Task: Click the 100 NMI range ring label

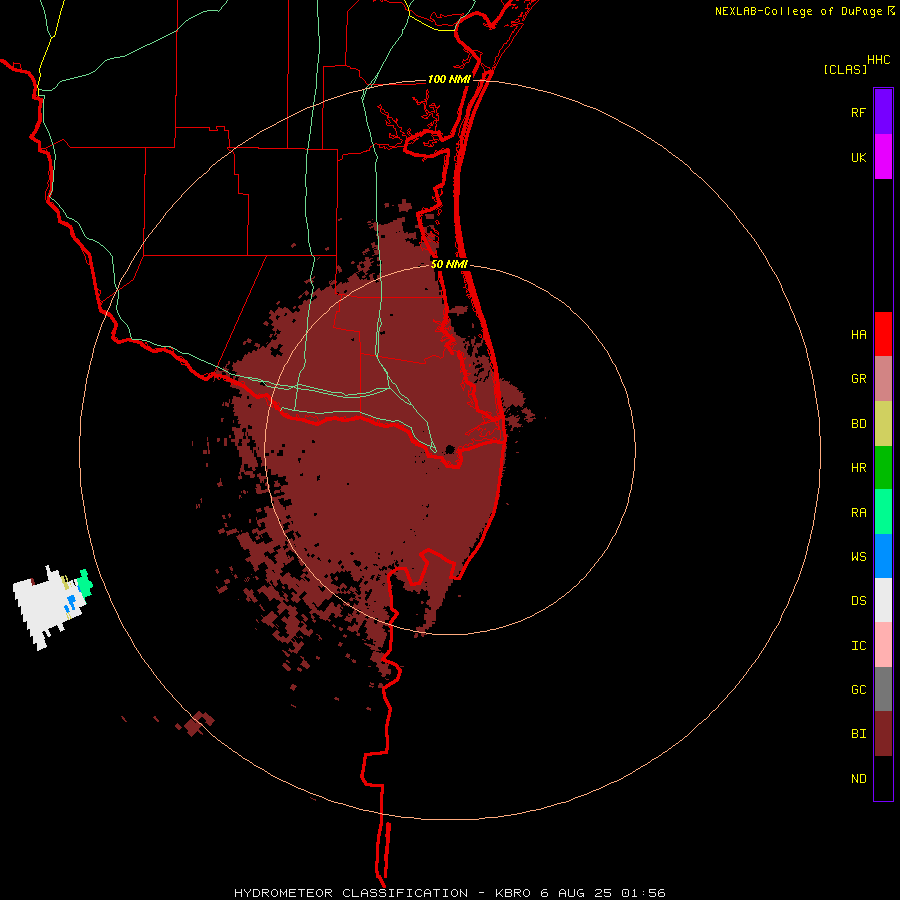Action: point(449,79)
